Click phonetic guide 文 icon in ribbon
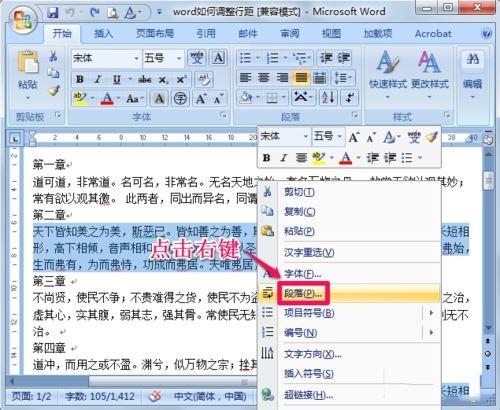Image resolution: width=500 pixels, height=410 pixels. (196, 58)
